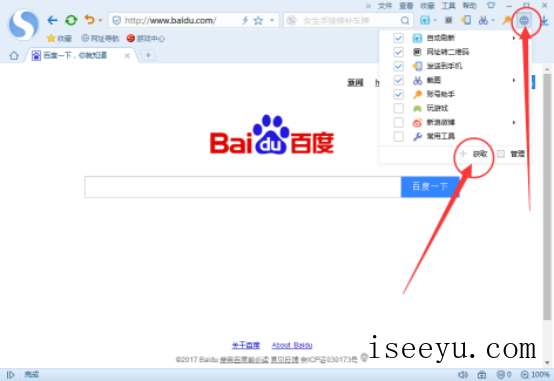Open dropdown beside orange undo icon

[100, 20]
